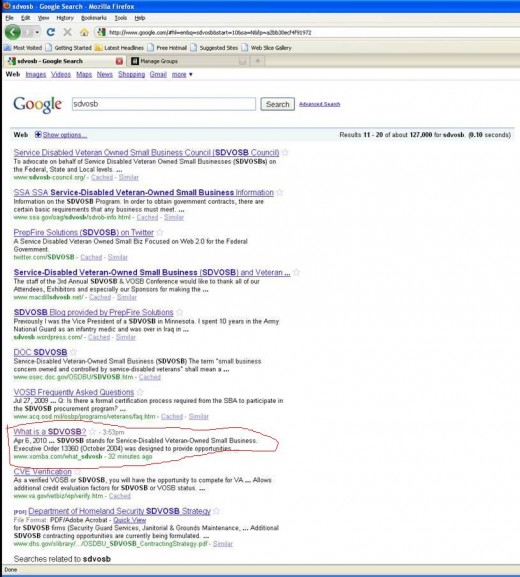Open the Bookmarks menu
Viewport: 520px width, 577px height.
pos(94,18)
